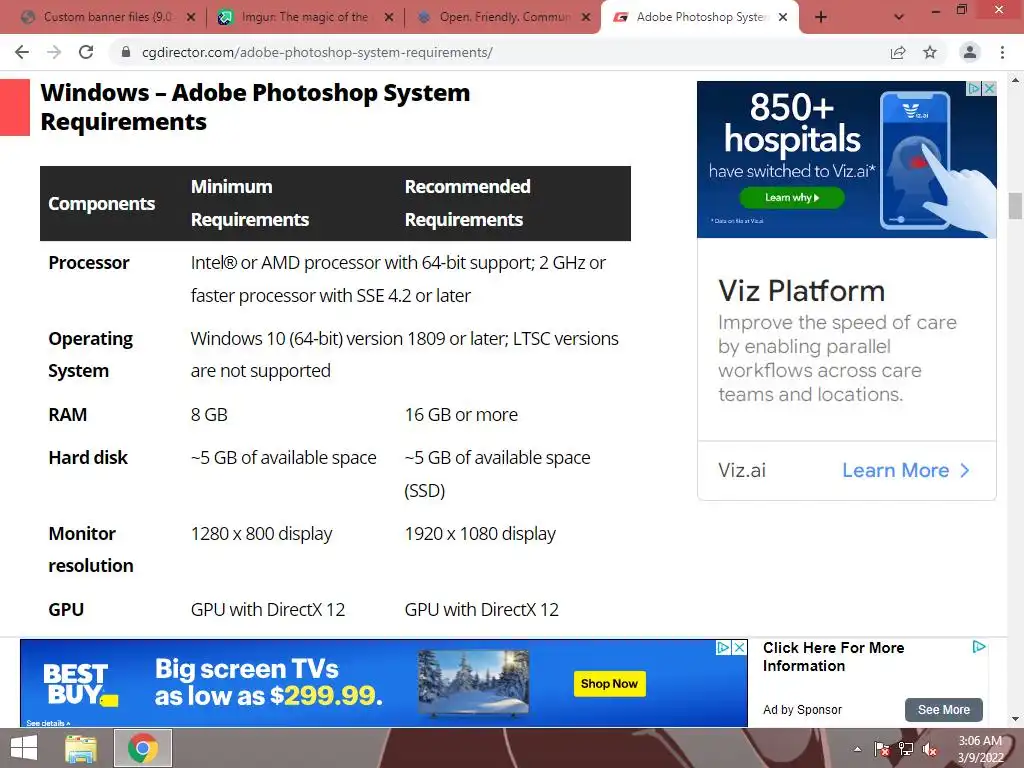Screen dimensions: 1024x768
Task: Open a new tab with plus icon
Action: pyautogui.click(x=821, y=18)
